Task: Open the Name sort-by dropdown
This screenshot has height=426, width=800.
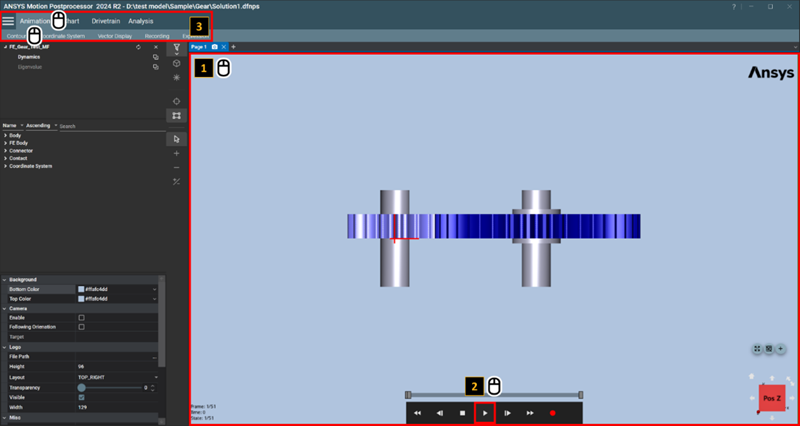Action: [13, 126]
